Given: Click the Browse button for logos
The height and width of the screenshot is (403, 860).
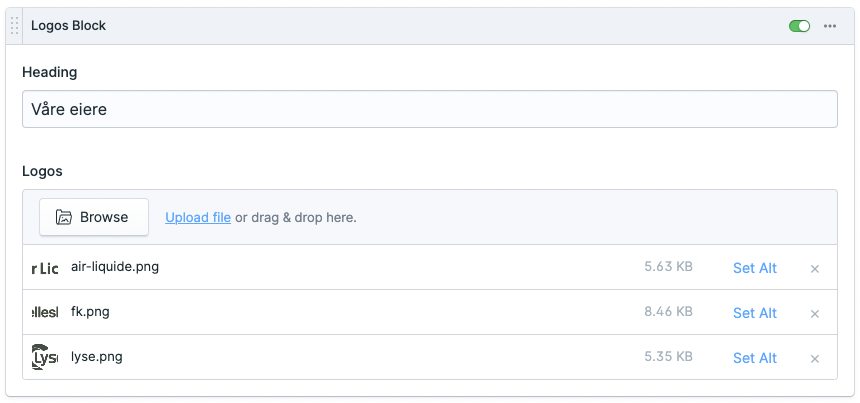Looking at the screenshot, I should click(x=94, y=217).
